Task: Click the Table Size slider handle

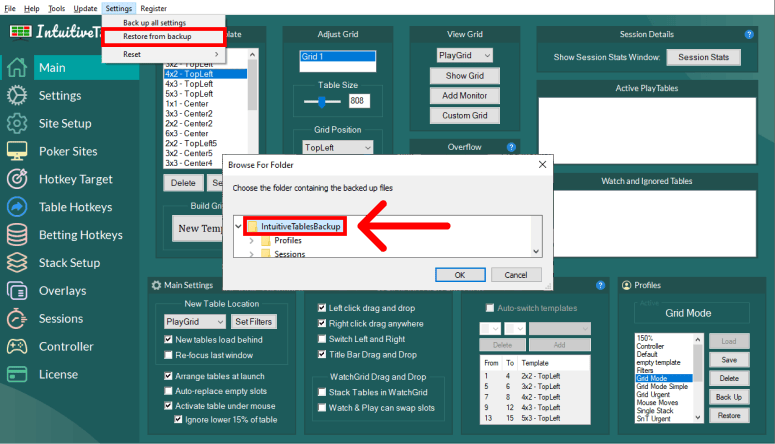Action: 322,102
